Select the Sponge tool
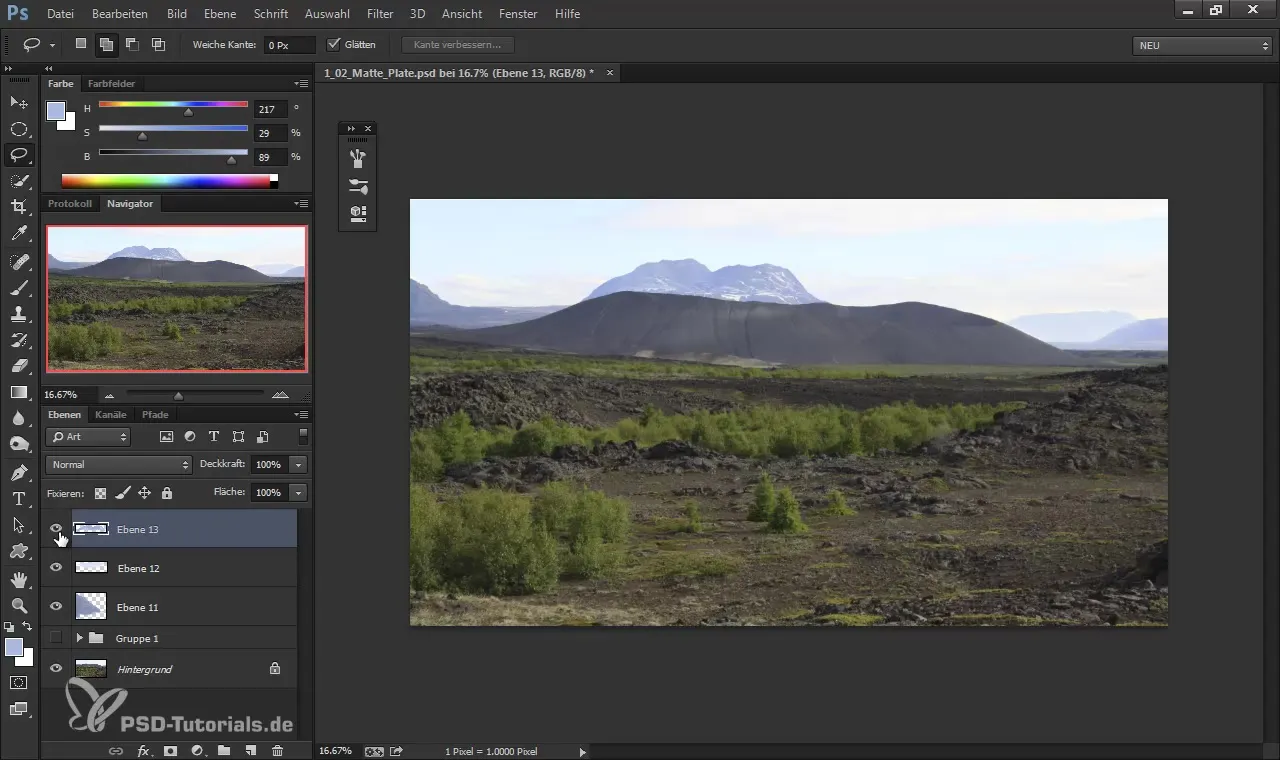 19,444
